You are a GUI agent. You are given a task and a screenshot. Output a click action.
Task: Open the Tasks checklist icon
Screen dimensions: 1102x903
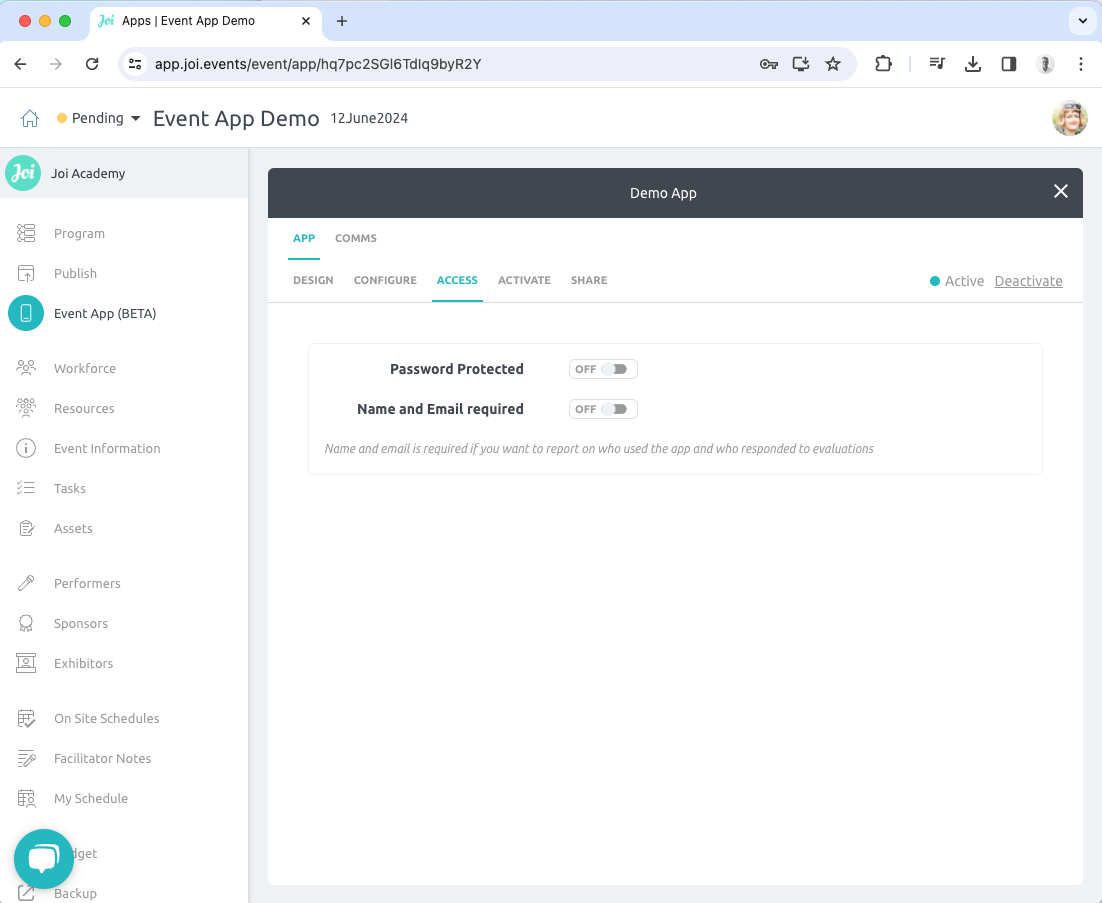click(x=26, y=488)
